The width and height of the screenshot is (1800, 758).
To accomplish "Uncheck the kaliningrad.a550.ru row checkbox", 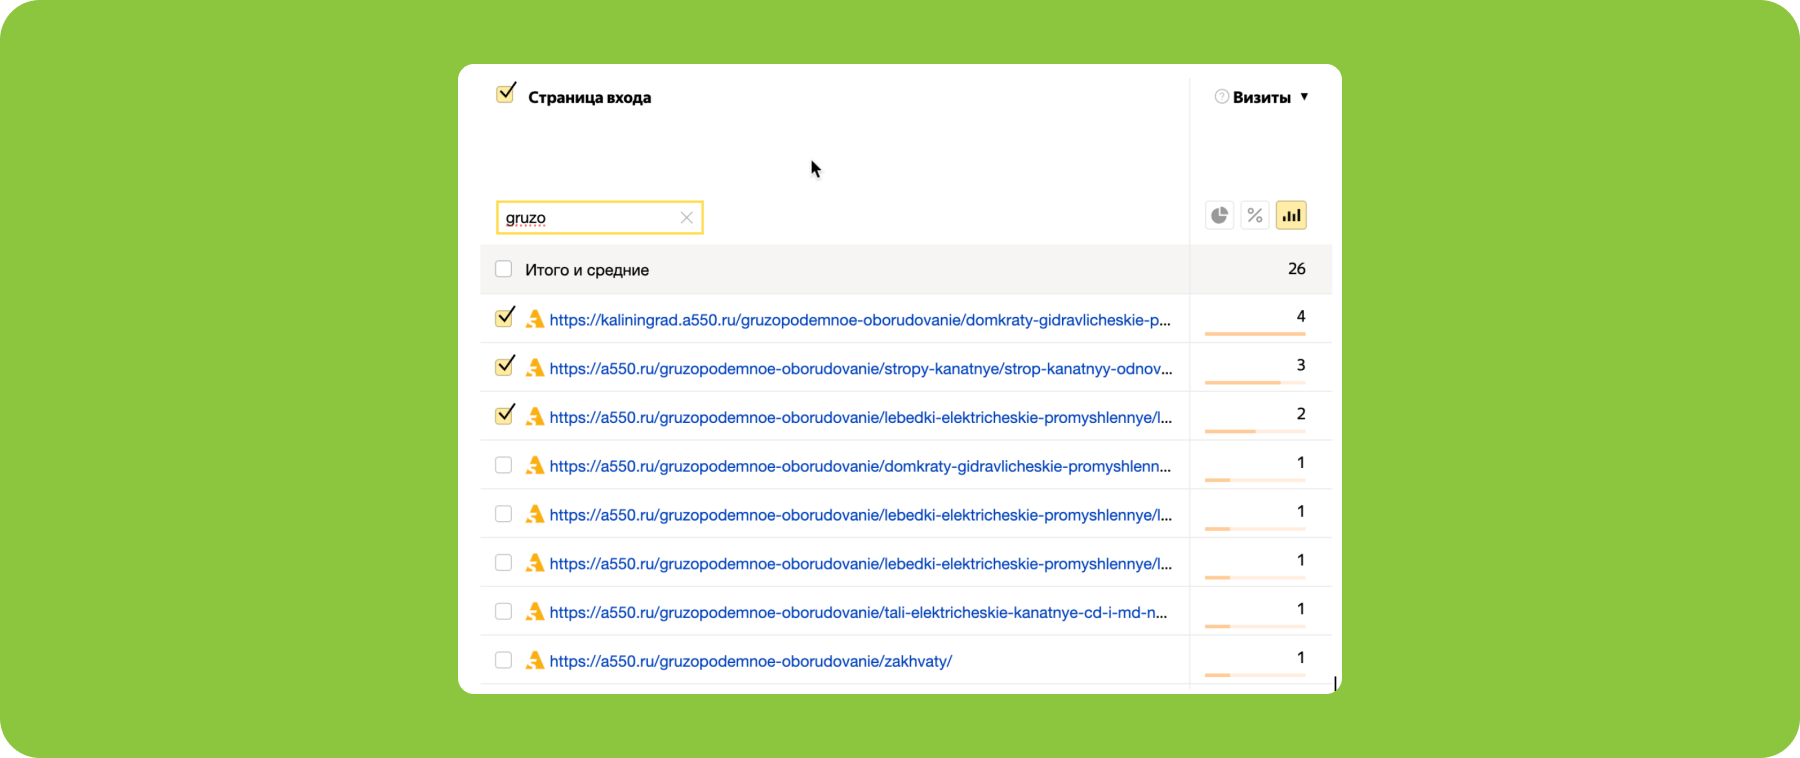I will click(504, 319).
